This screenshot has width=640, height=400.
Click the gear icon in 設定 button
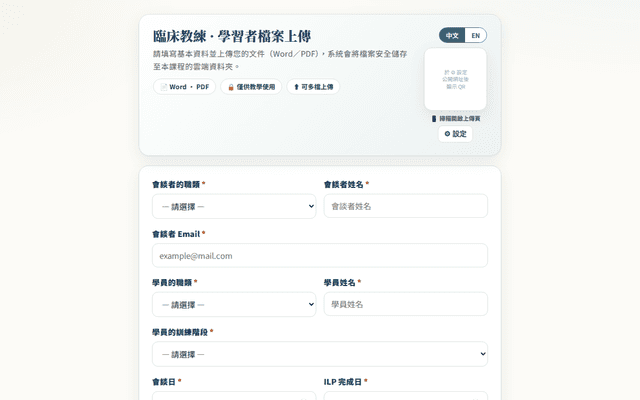coord(447,134)
